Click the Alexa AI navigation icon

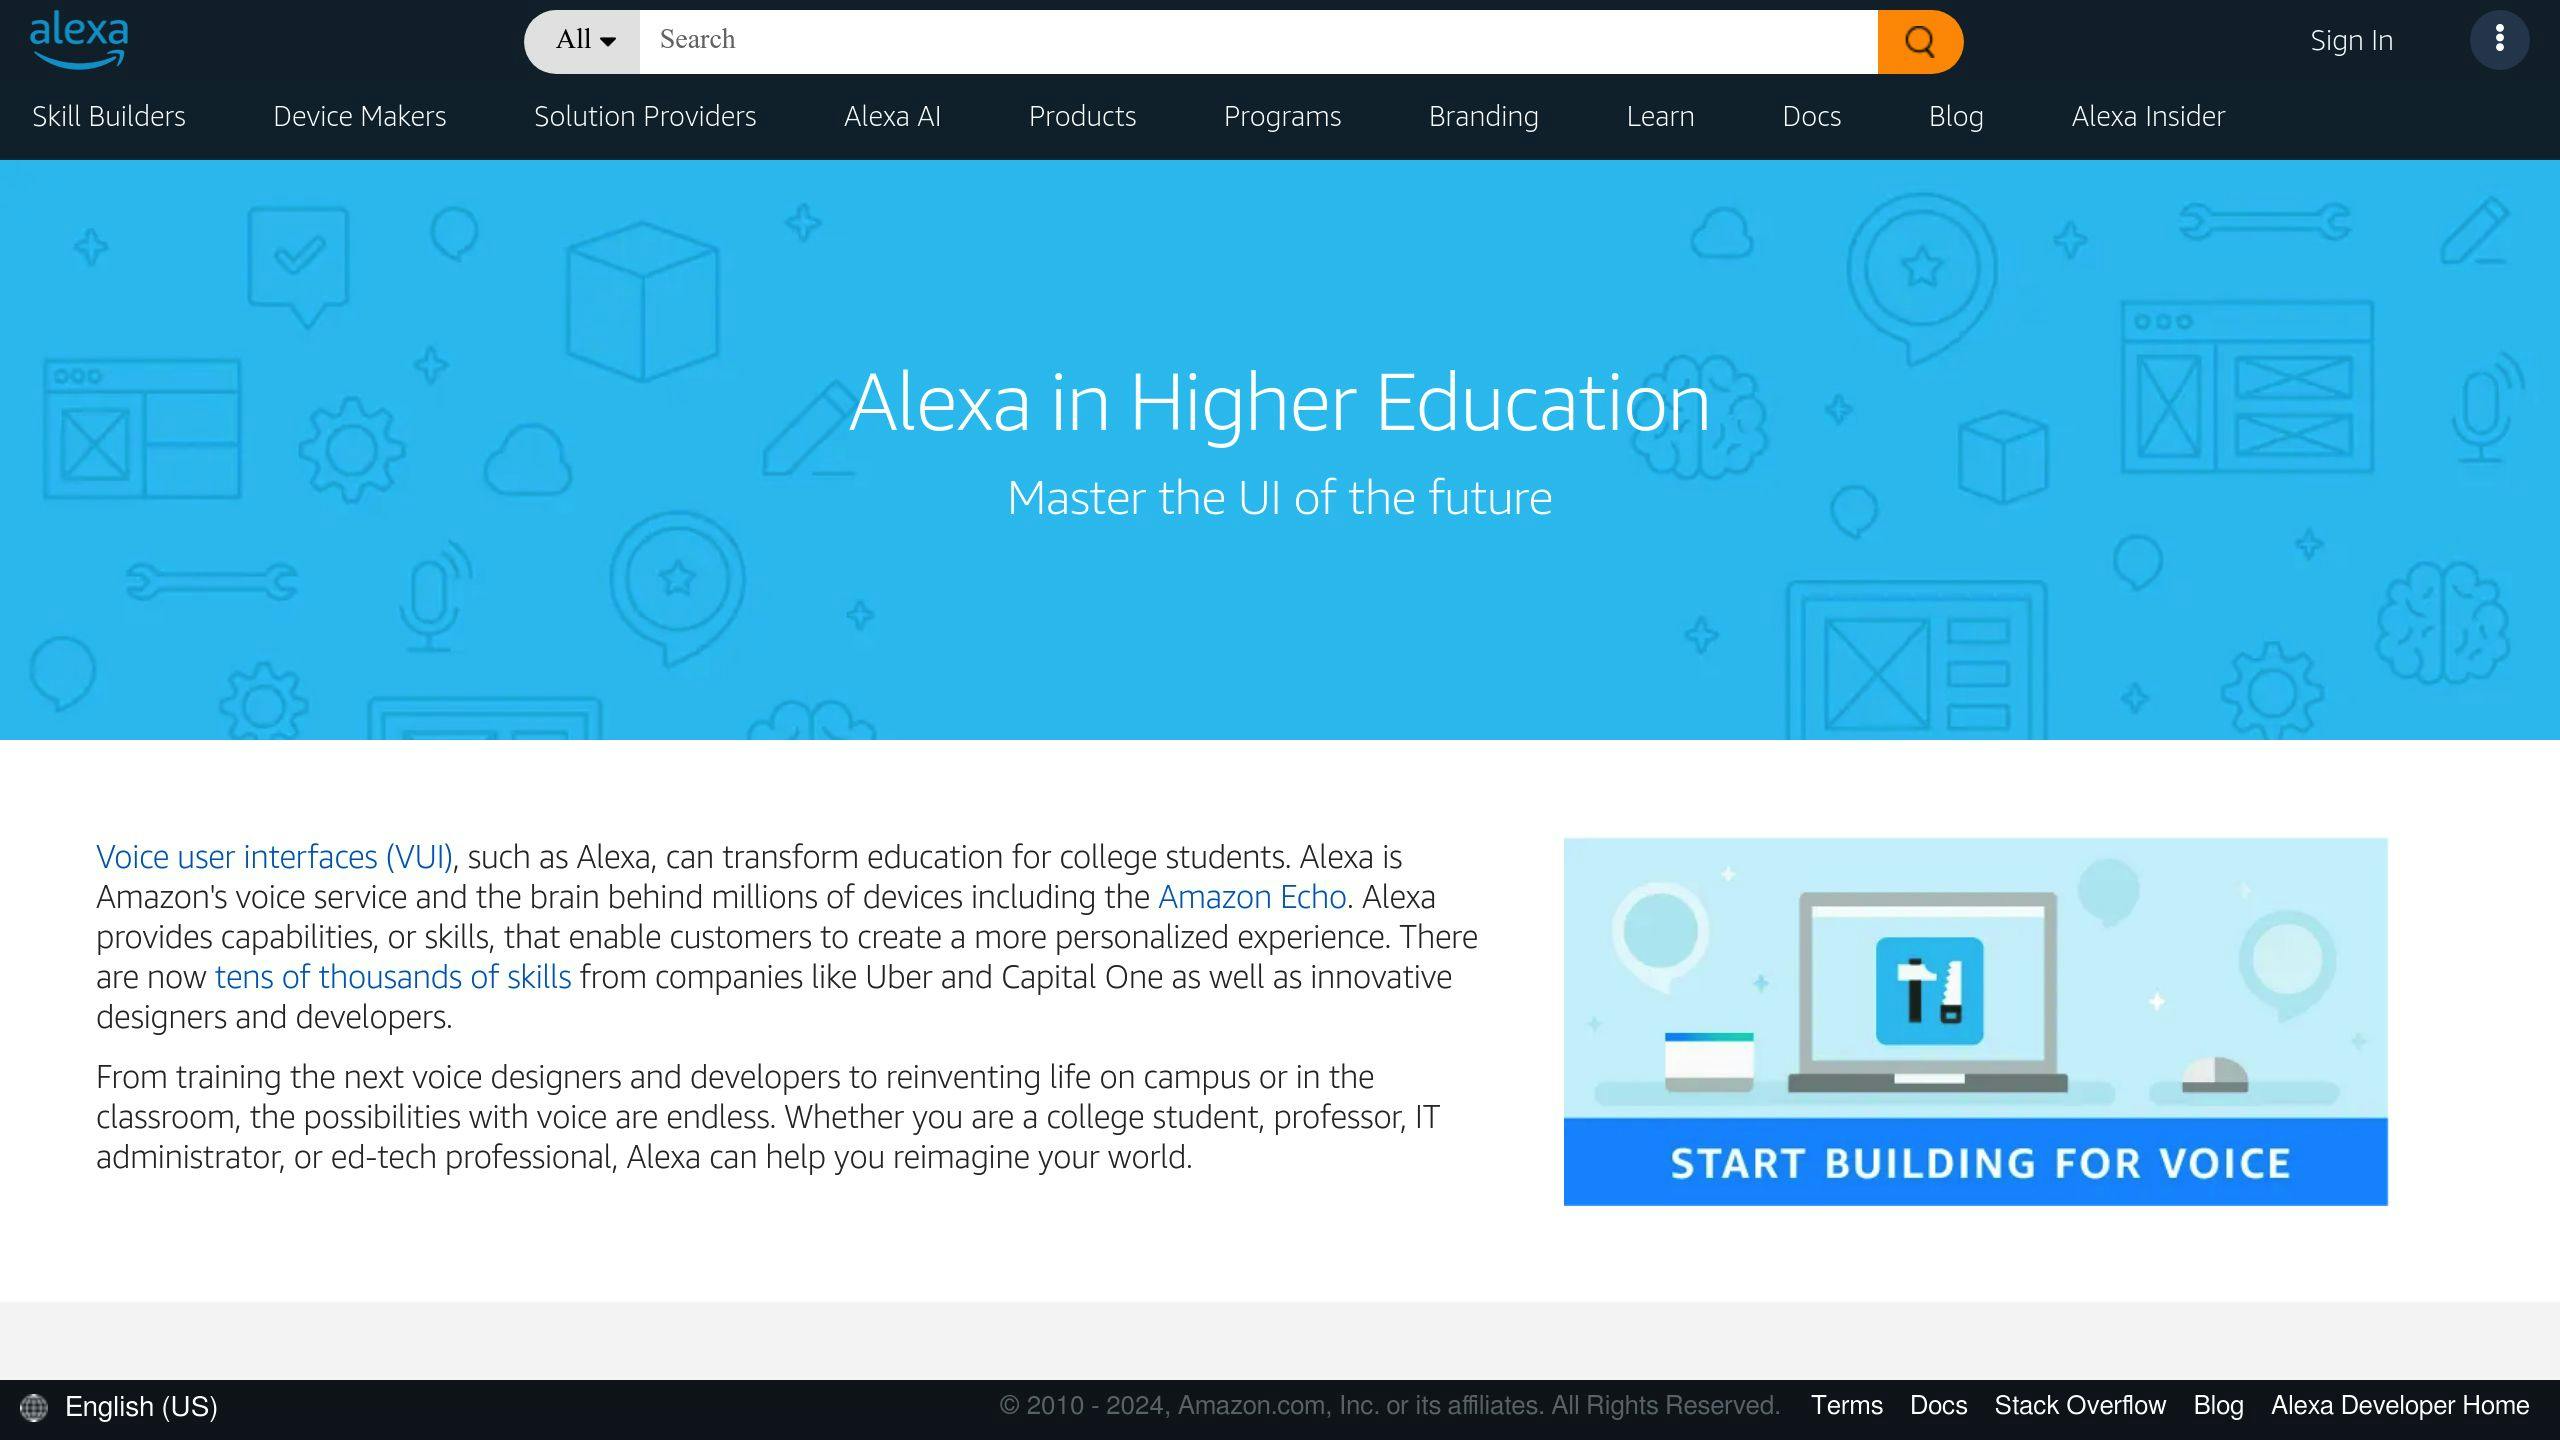coord(891,116)
